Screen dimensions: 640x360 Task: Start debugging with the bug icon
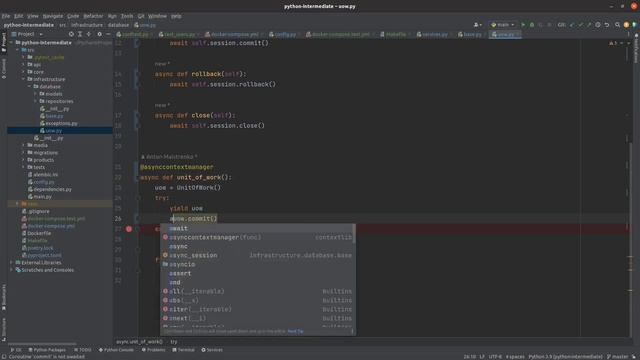coord(532,25)
